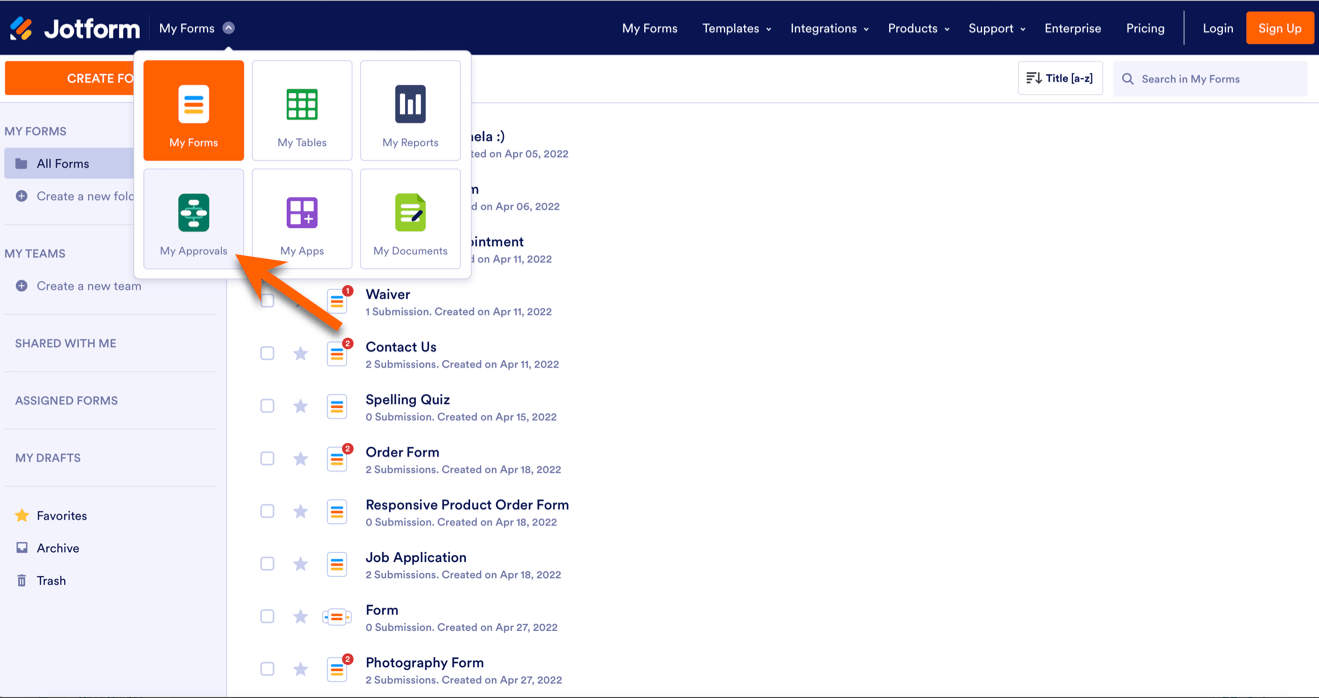
Task: Open My Forms in top navigation
Action: 650,28
